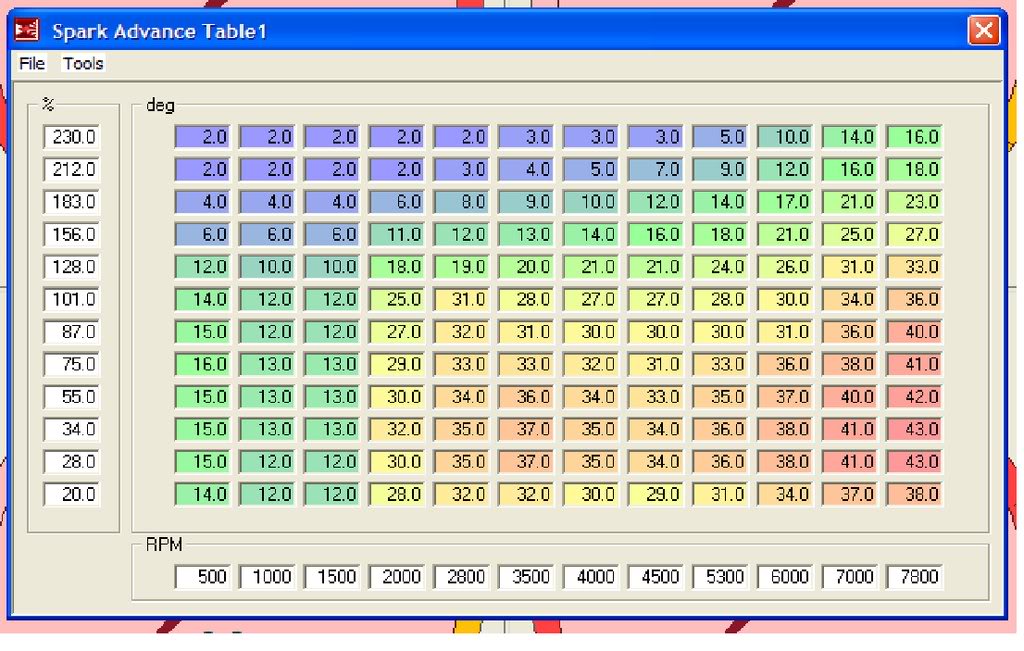Select the 87.0 load value field
The height and width of the screenshot is (651, 1024).
pyautogui.click(x=71, y=331)
